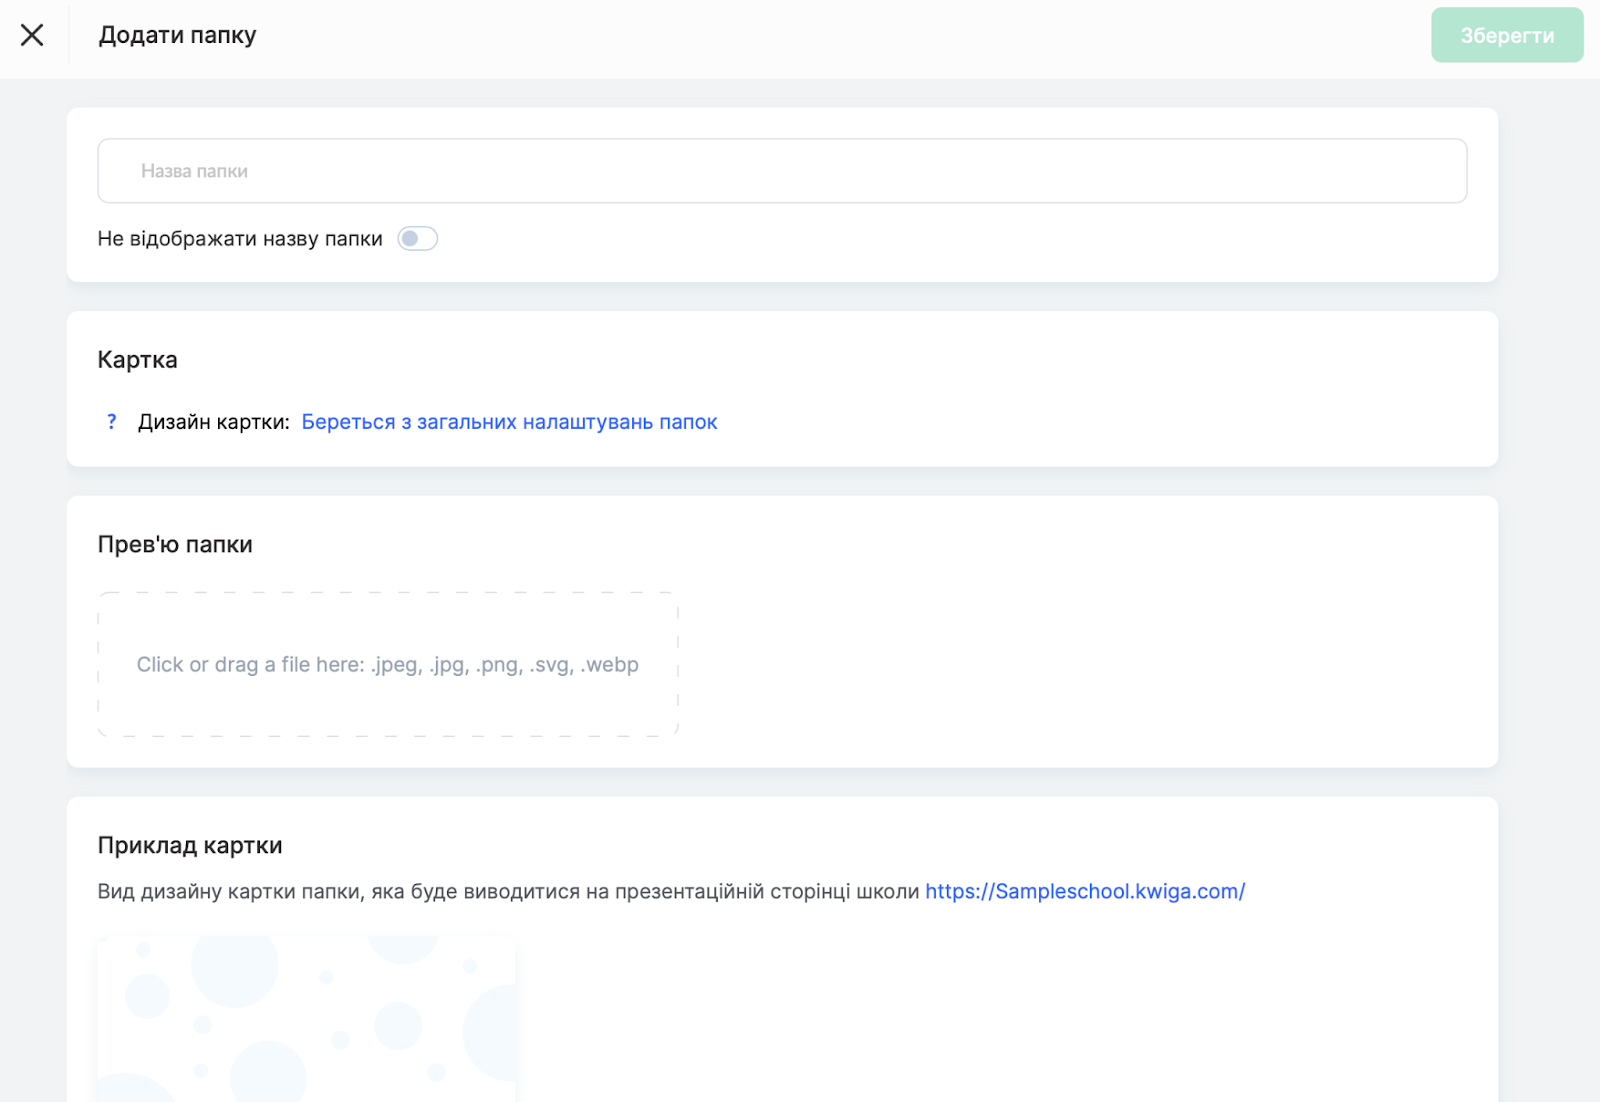
Task: Click the word Click in upload hint
Action: click(160, 665)
